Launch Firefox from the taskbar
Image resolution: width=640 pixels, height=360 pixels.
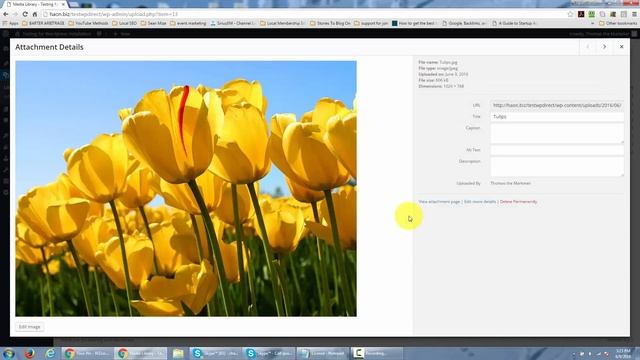[x=29, y=353]
